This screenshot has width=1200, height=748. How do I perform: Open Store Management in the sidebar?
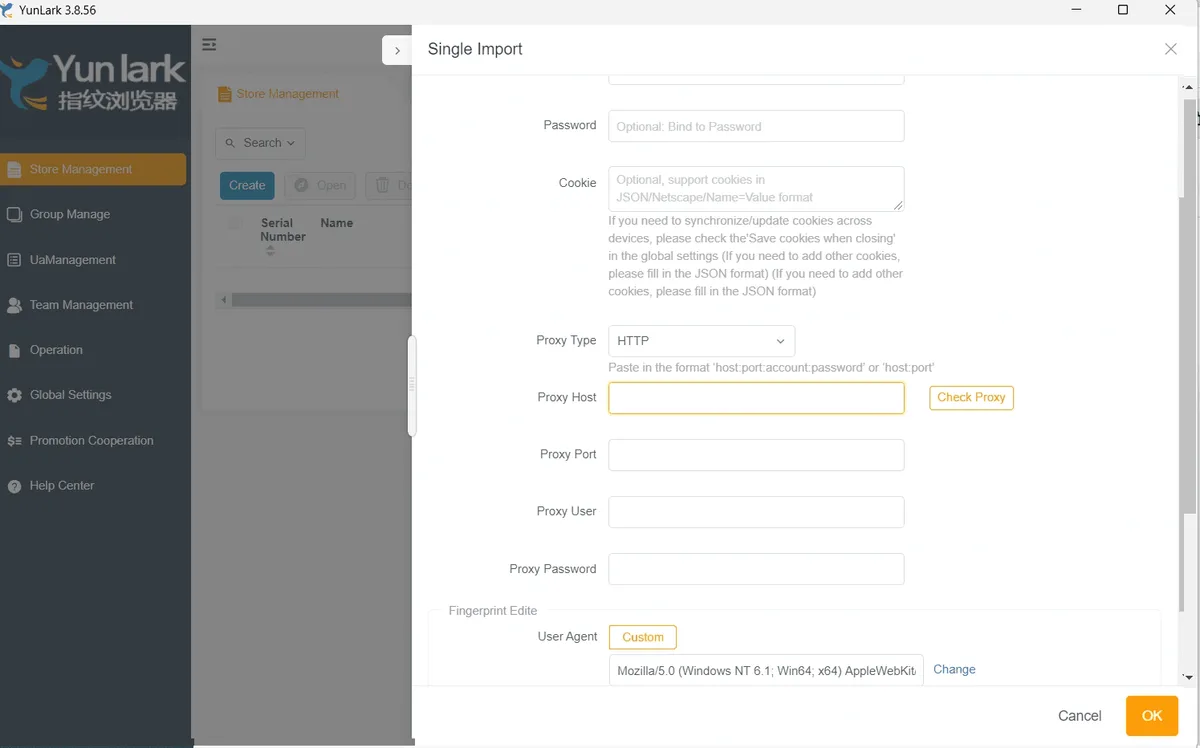click(93, 169)
